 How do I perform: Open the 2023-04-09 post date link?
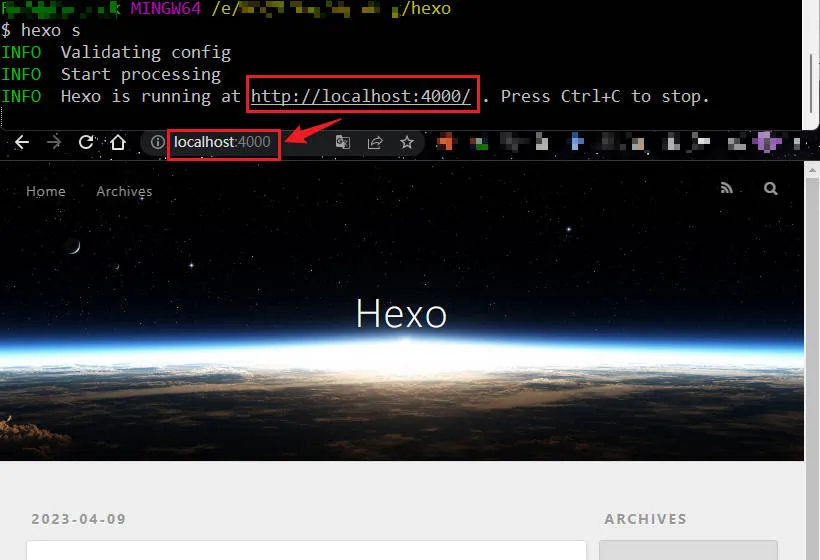78,519
